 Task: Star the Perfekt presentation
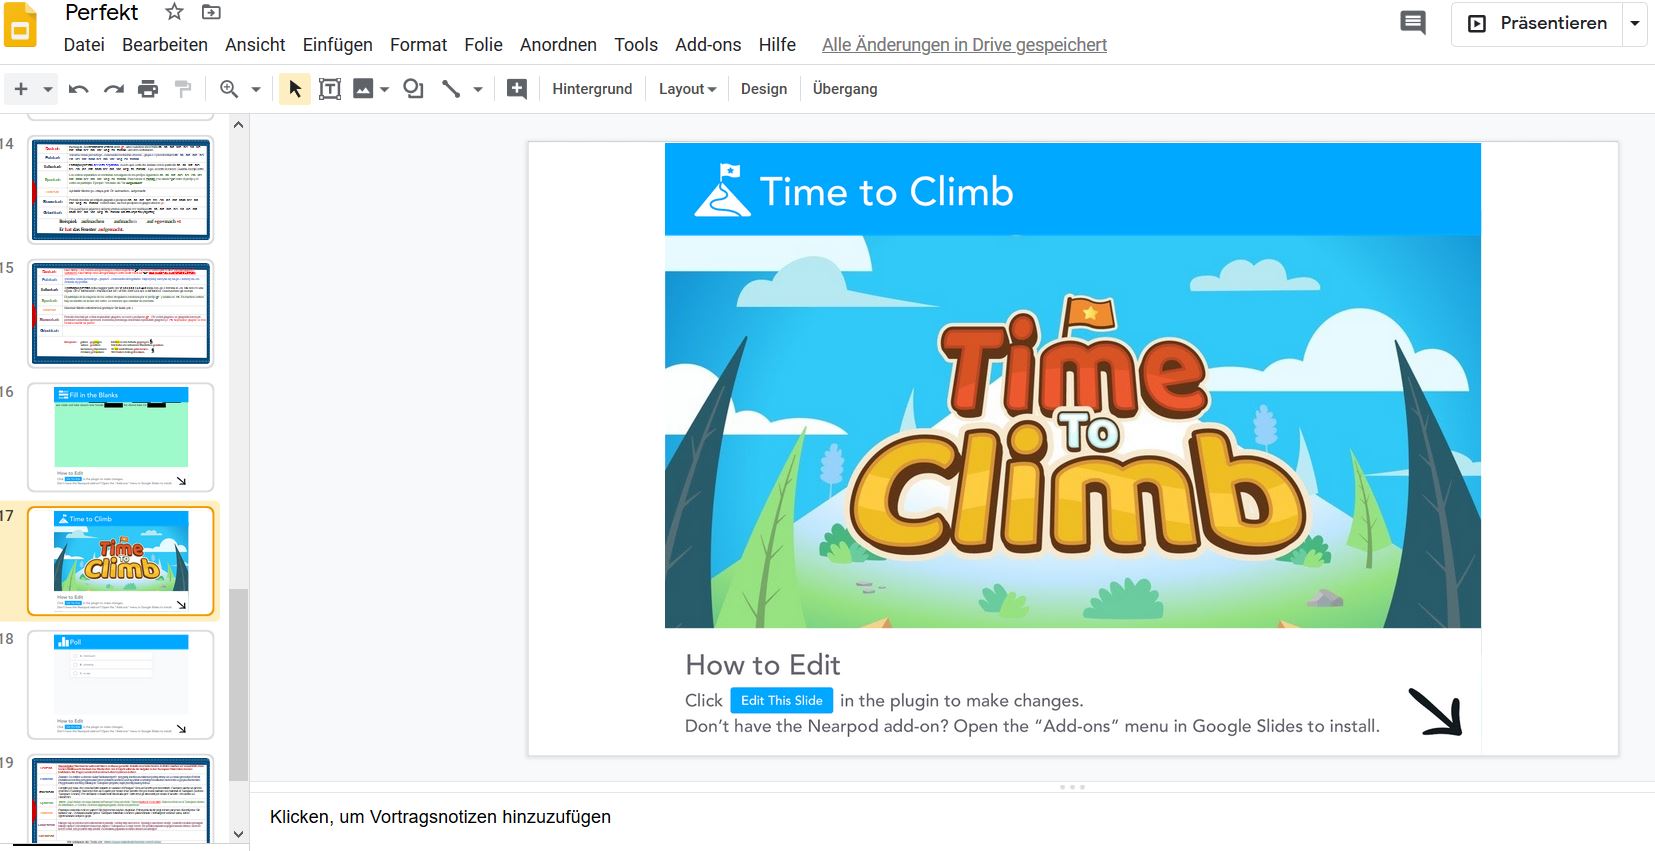coord(174,12)
